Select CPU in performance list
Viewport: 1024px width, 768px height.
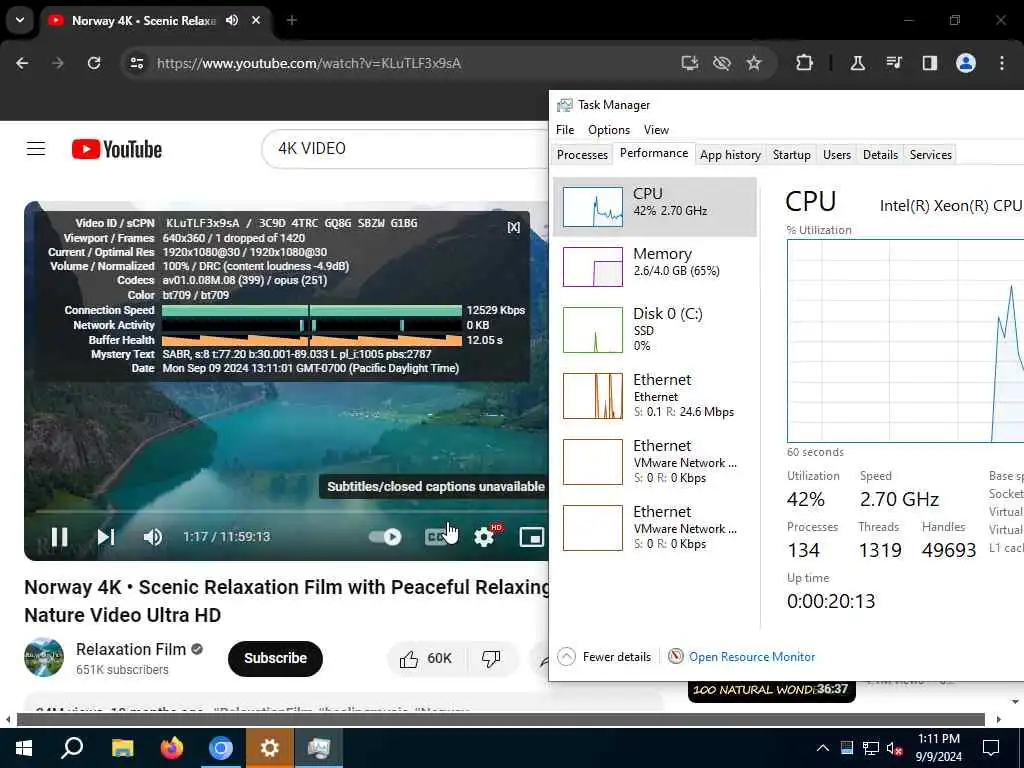(x=654, y=206)
